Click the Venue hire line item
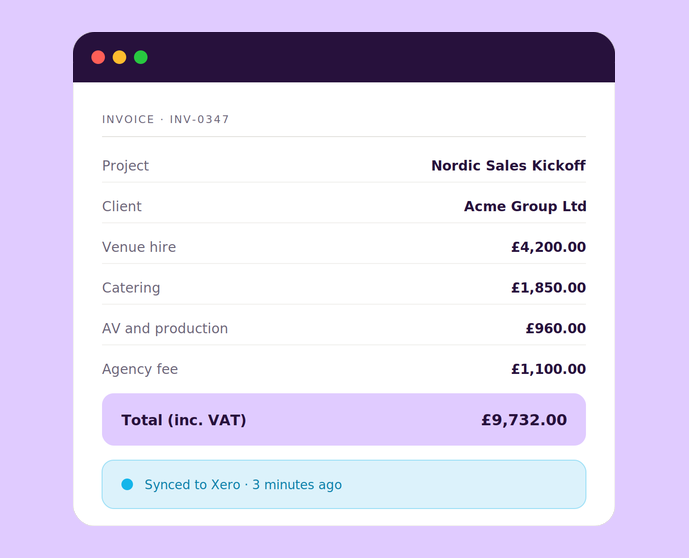This screenshot has height=558, width=689. pyautogui.click(x=139, y=247)
